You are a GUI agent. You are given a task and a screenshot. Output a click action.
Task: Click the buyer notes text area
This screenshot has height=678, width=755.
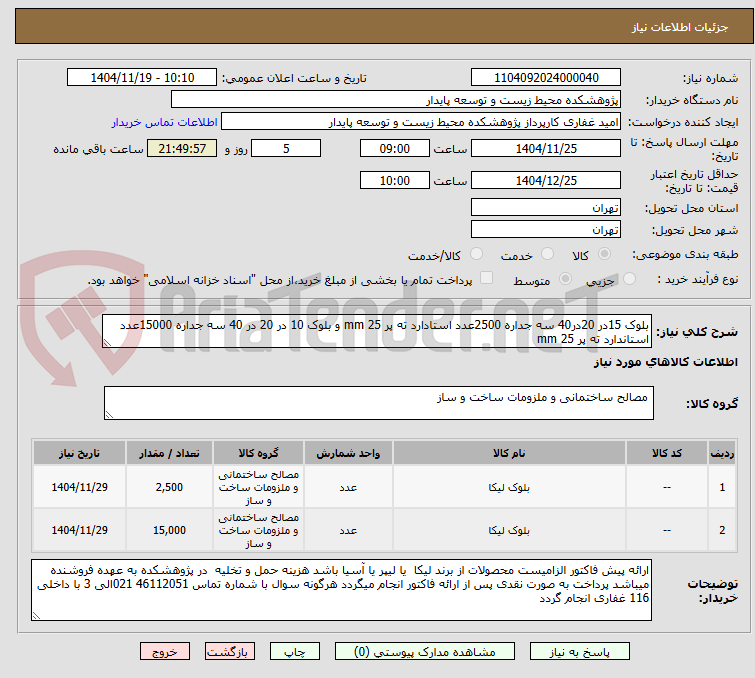tap(341, 590)
